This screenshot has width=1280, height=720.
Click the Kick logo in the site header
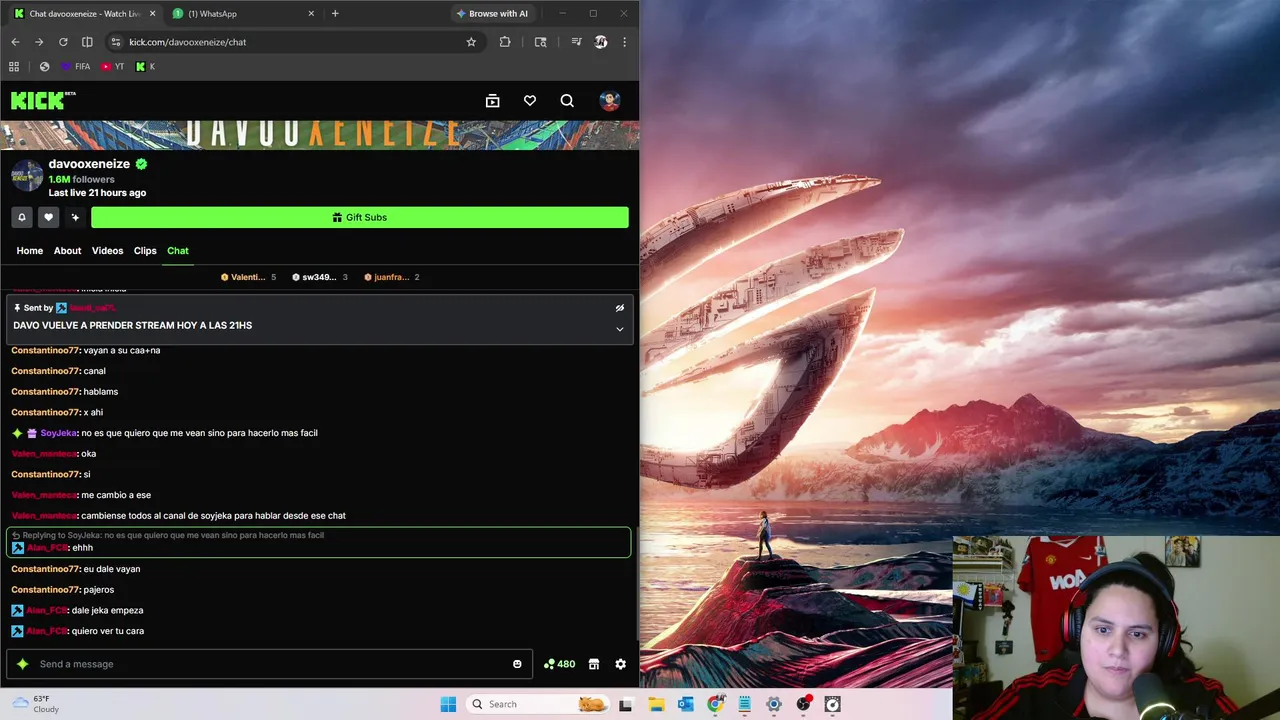pos(43,100)
